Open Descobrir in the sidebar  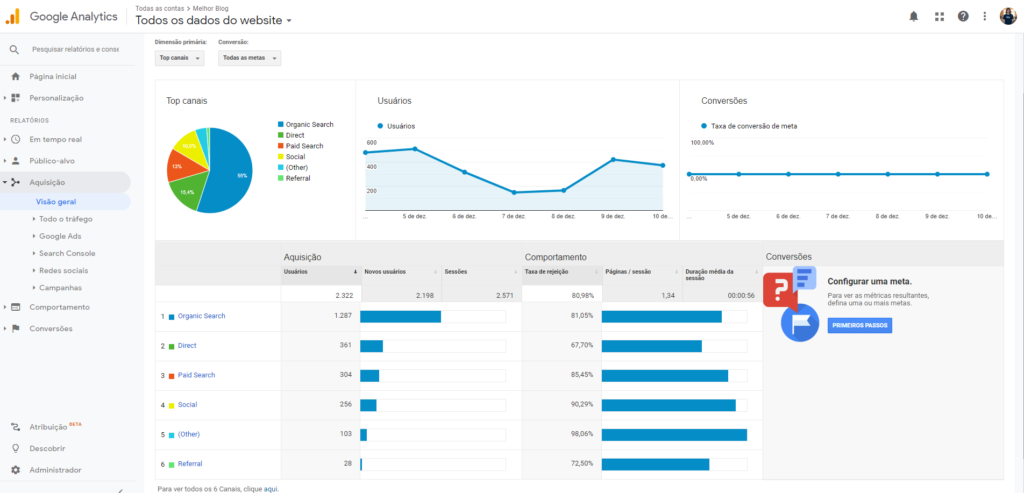coord(47,449)
